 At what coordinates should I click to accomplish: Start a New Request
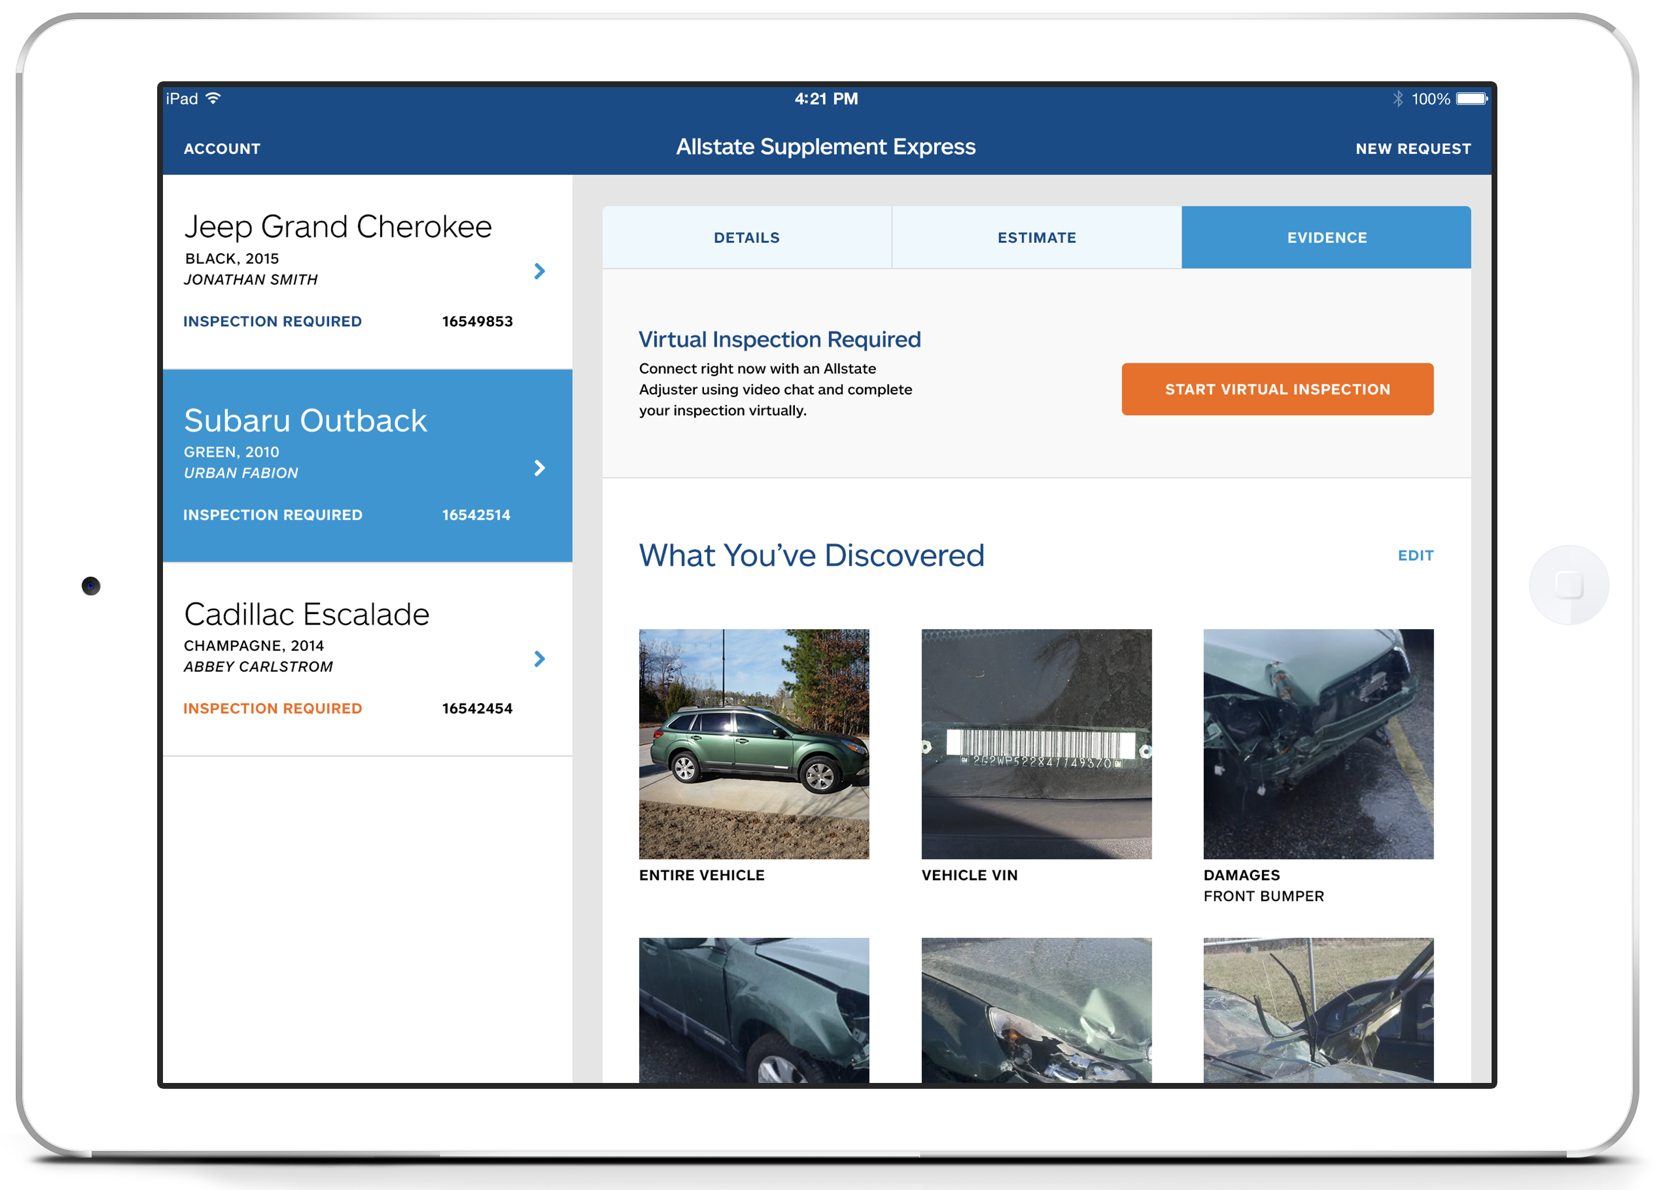tap(1413, 149)
